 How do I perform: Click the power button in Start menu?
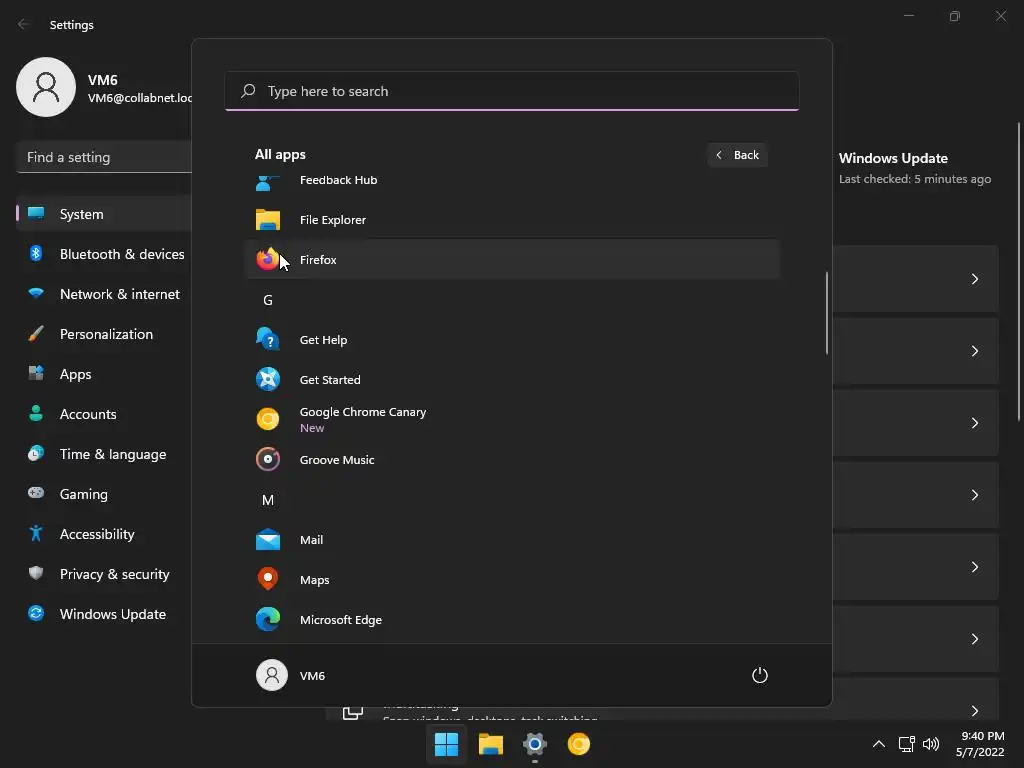(760, 675)
